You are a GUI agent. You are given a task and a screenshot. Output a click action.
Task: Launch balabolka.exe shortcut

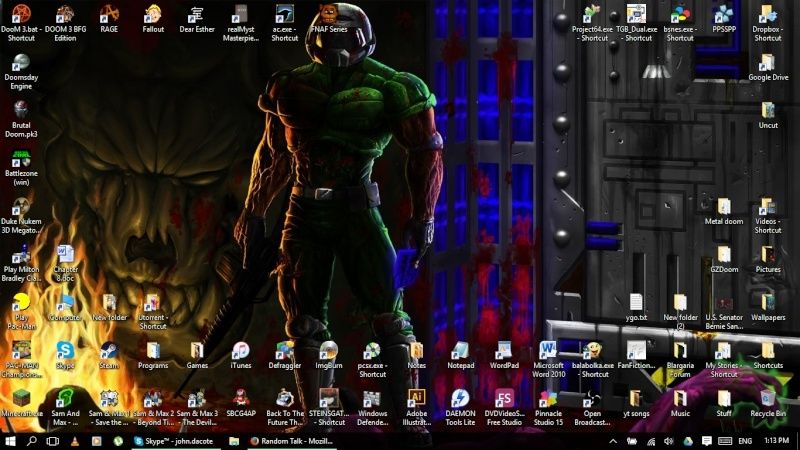click(592, 351)
